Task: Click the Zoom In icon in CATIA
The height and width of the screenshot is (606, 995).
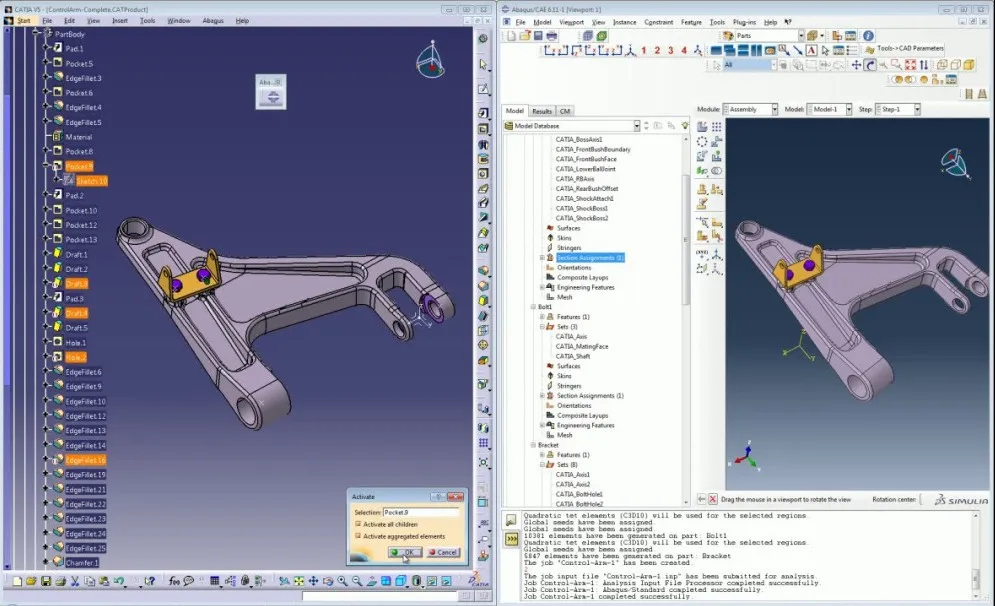Action: 342,581
